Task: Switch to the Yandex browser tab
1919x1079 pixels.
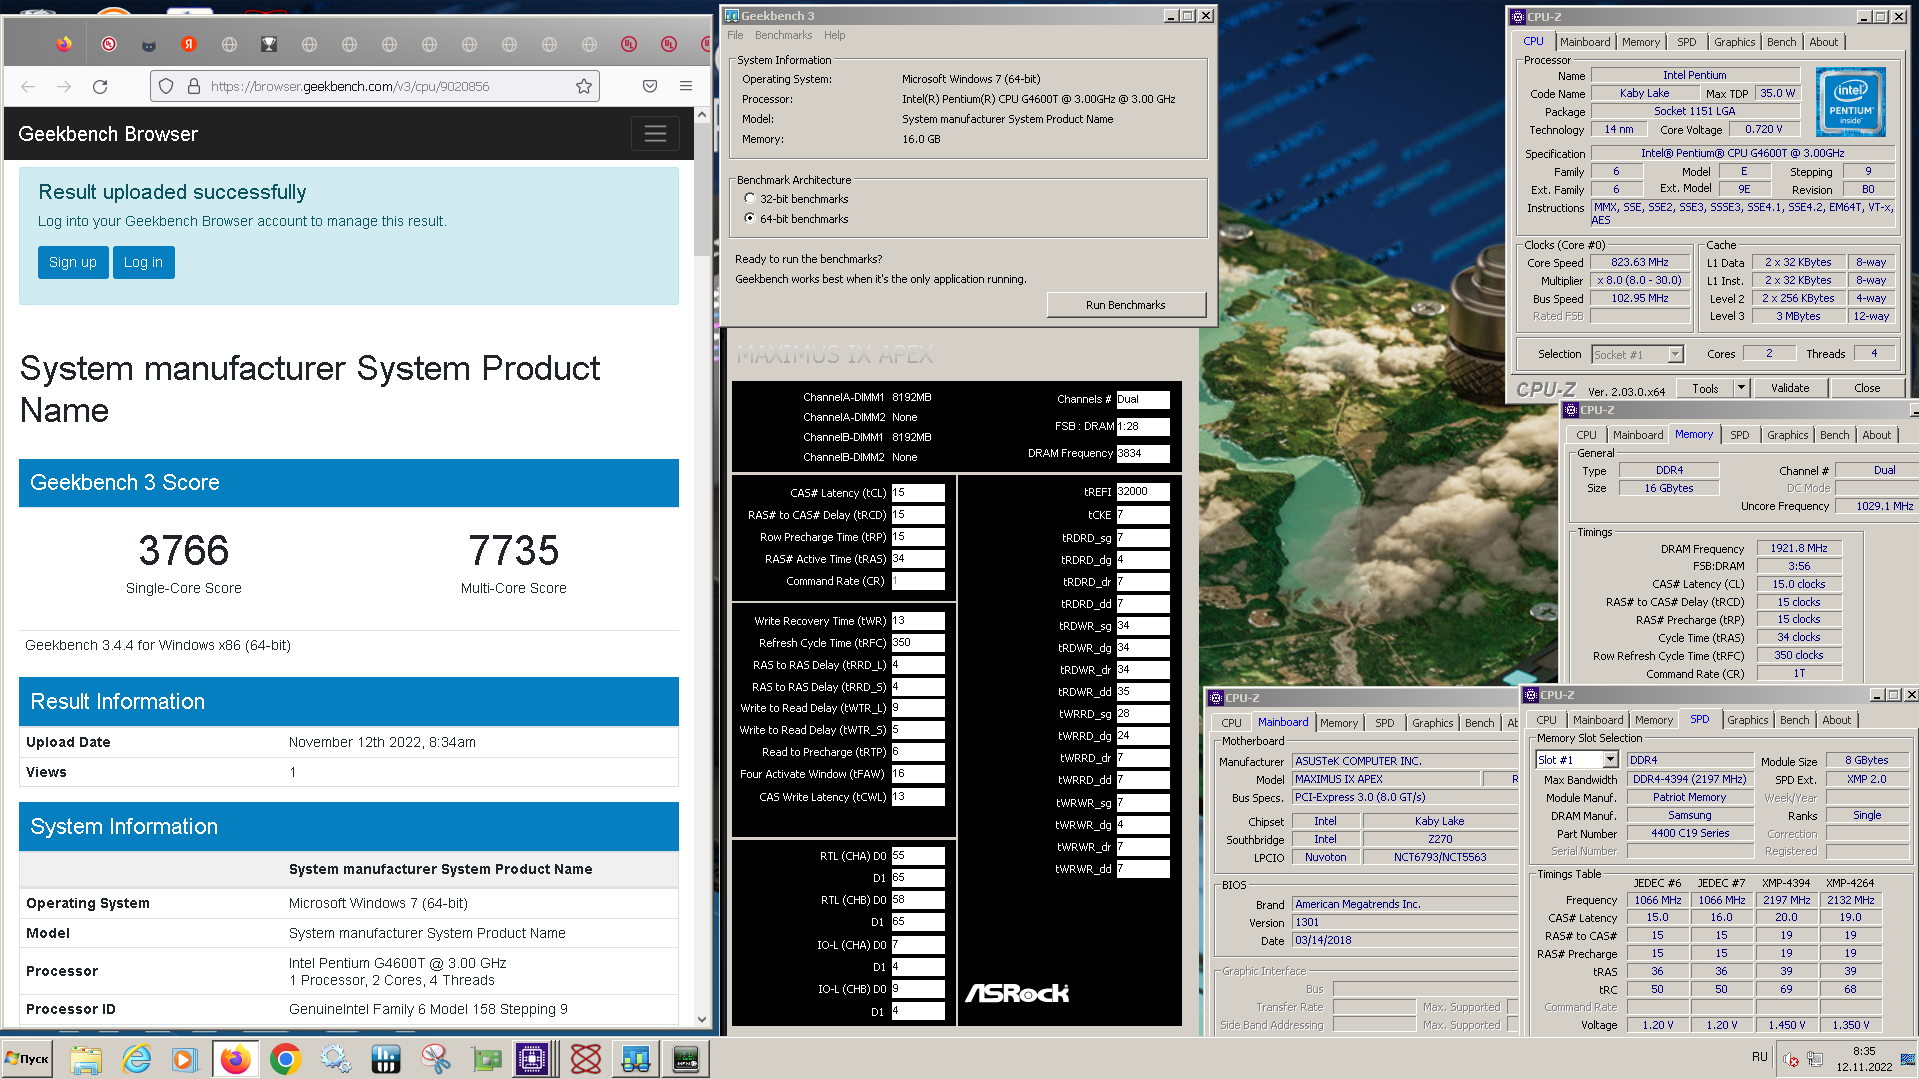Action: coord(189,44)
